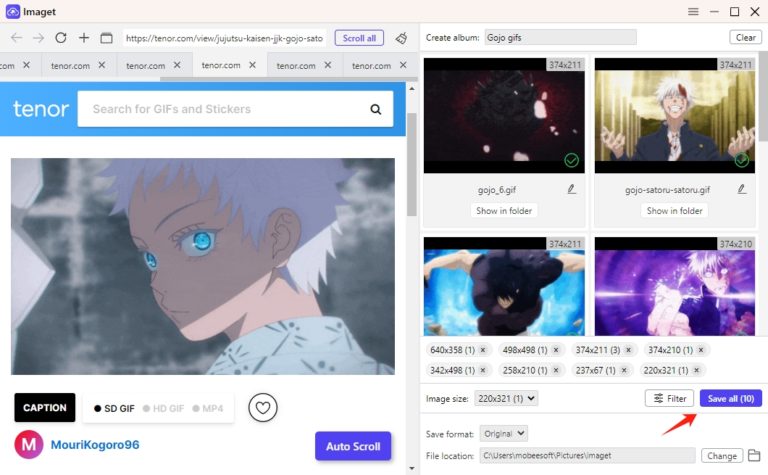Select the purple 374x210 thumbnail
Image resolution: width=768 pixels, height=475 pixels.
[x=674, y=286]
